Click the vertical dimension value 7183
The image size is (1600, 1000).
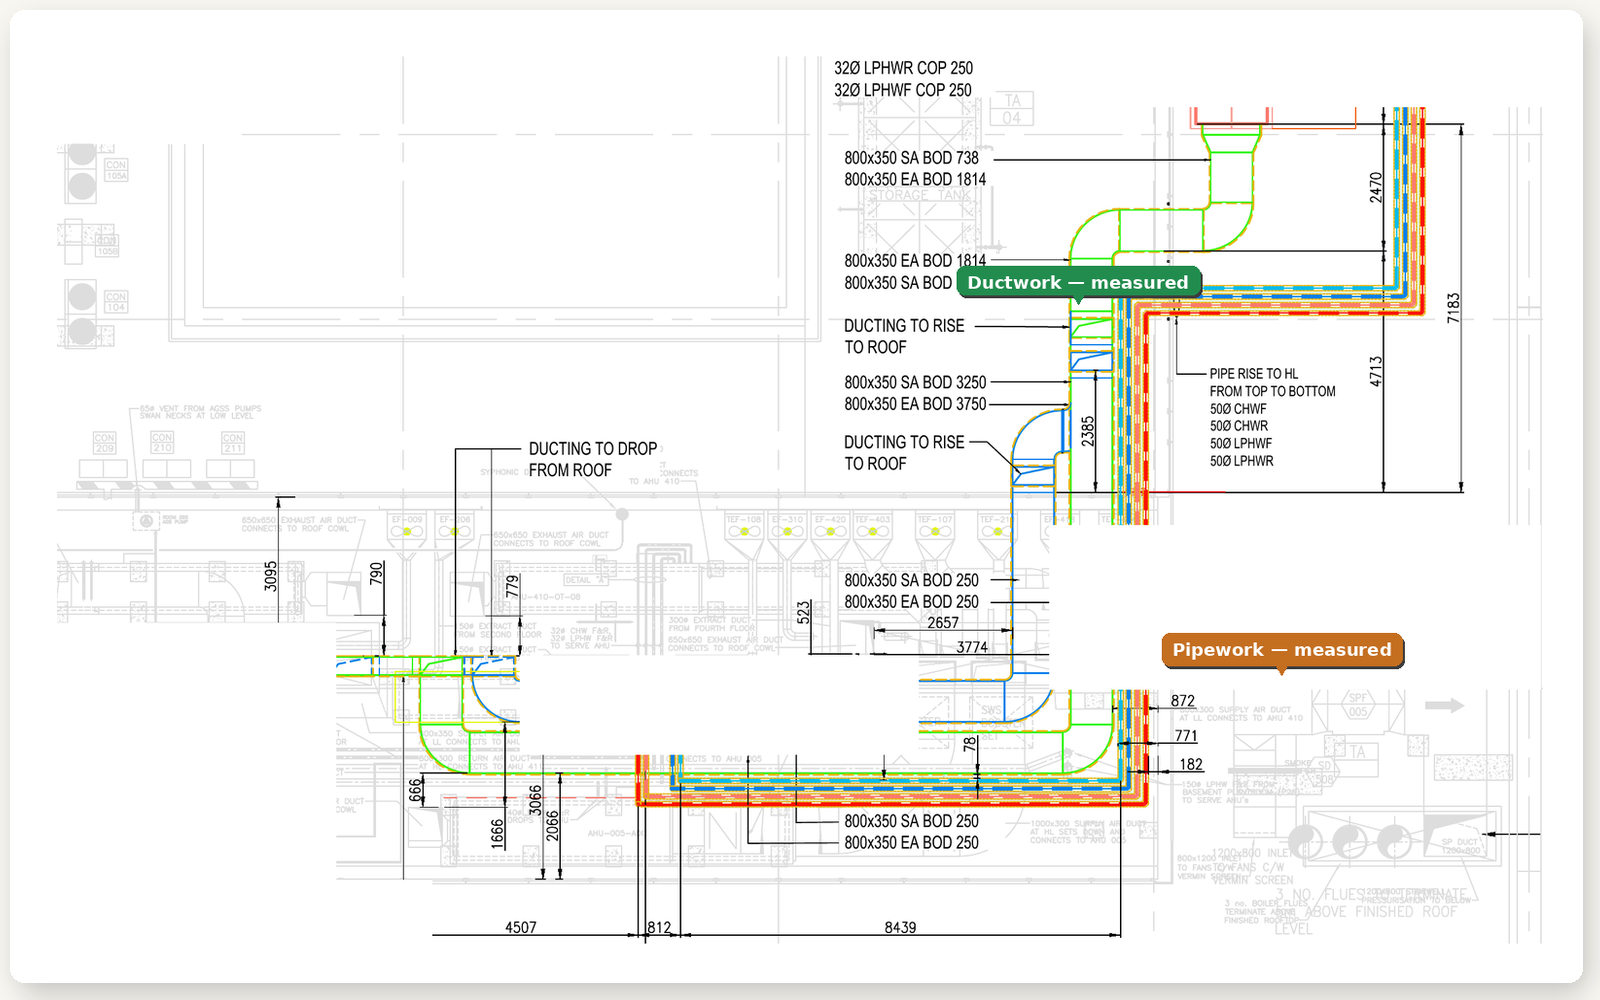click(x=1453, y=308)
